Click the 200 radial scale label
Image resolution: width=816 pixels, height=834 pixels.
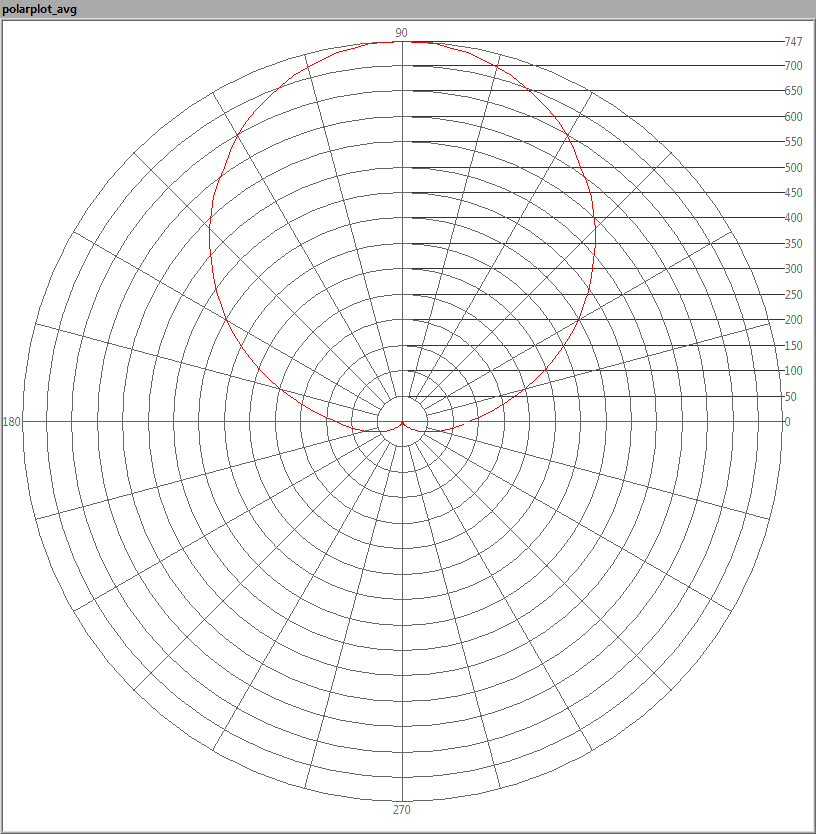pos(793,320)
